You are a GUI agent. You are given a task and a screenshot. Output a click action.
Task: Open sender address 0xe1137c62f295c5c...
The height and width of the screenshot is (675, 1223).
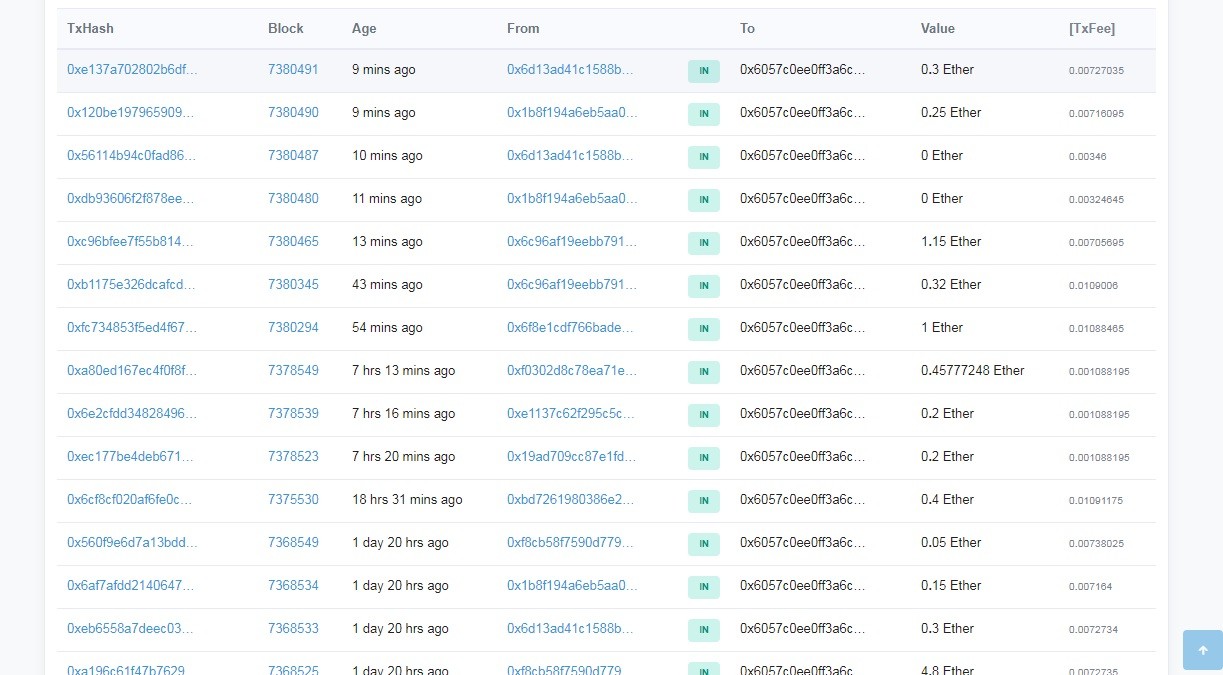click(571, 414)
